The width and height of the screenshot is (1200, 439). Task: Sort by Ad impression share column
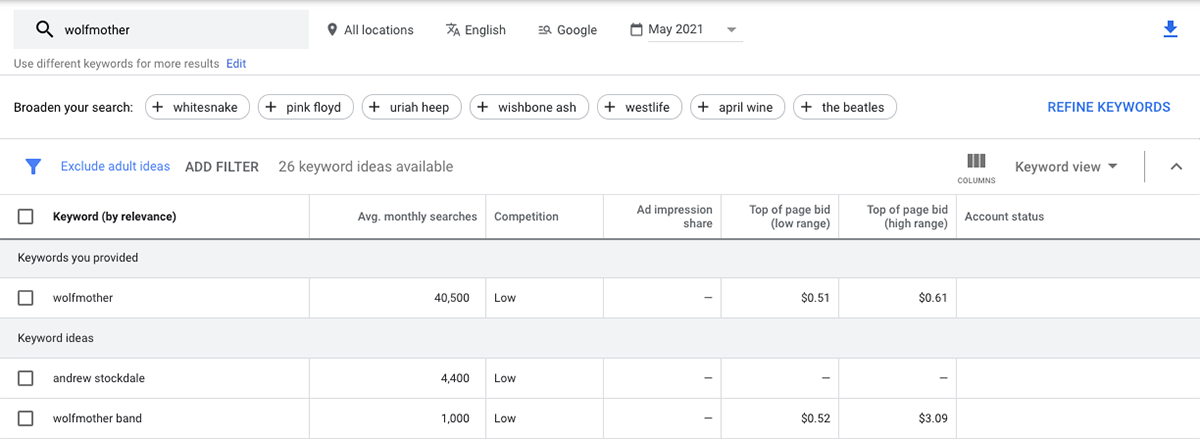coord(675,217)
